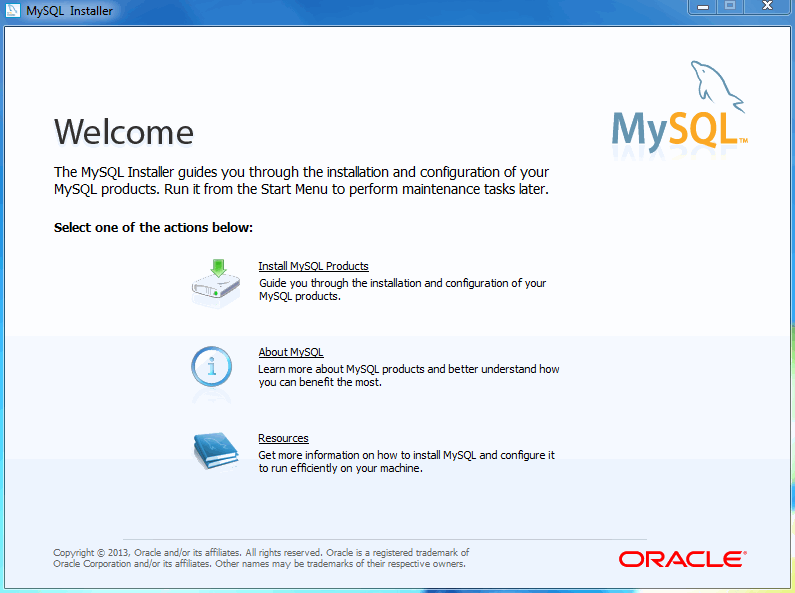795x593 pixels.
Task: Click the 'Guide you through the installation' description
Action: 403,289
